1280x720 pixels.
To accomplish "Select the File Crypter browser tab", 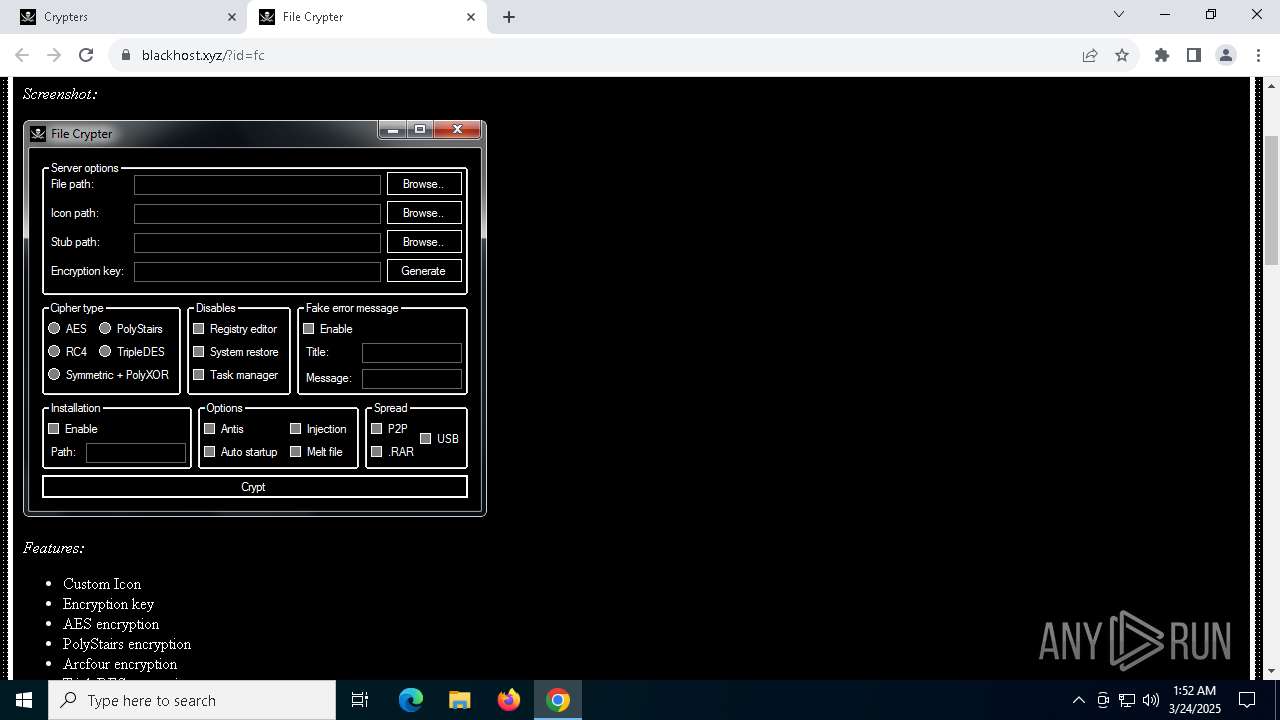I will [x=365, y=17].
